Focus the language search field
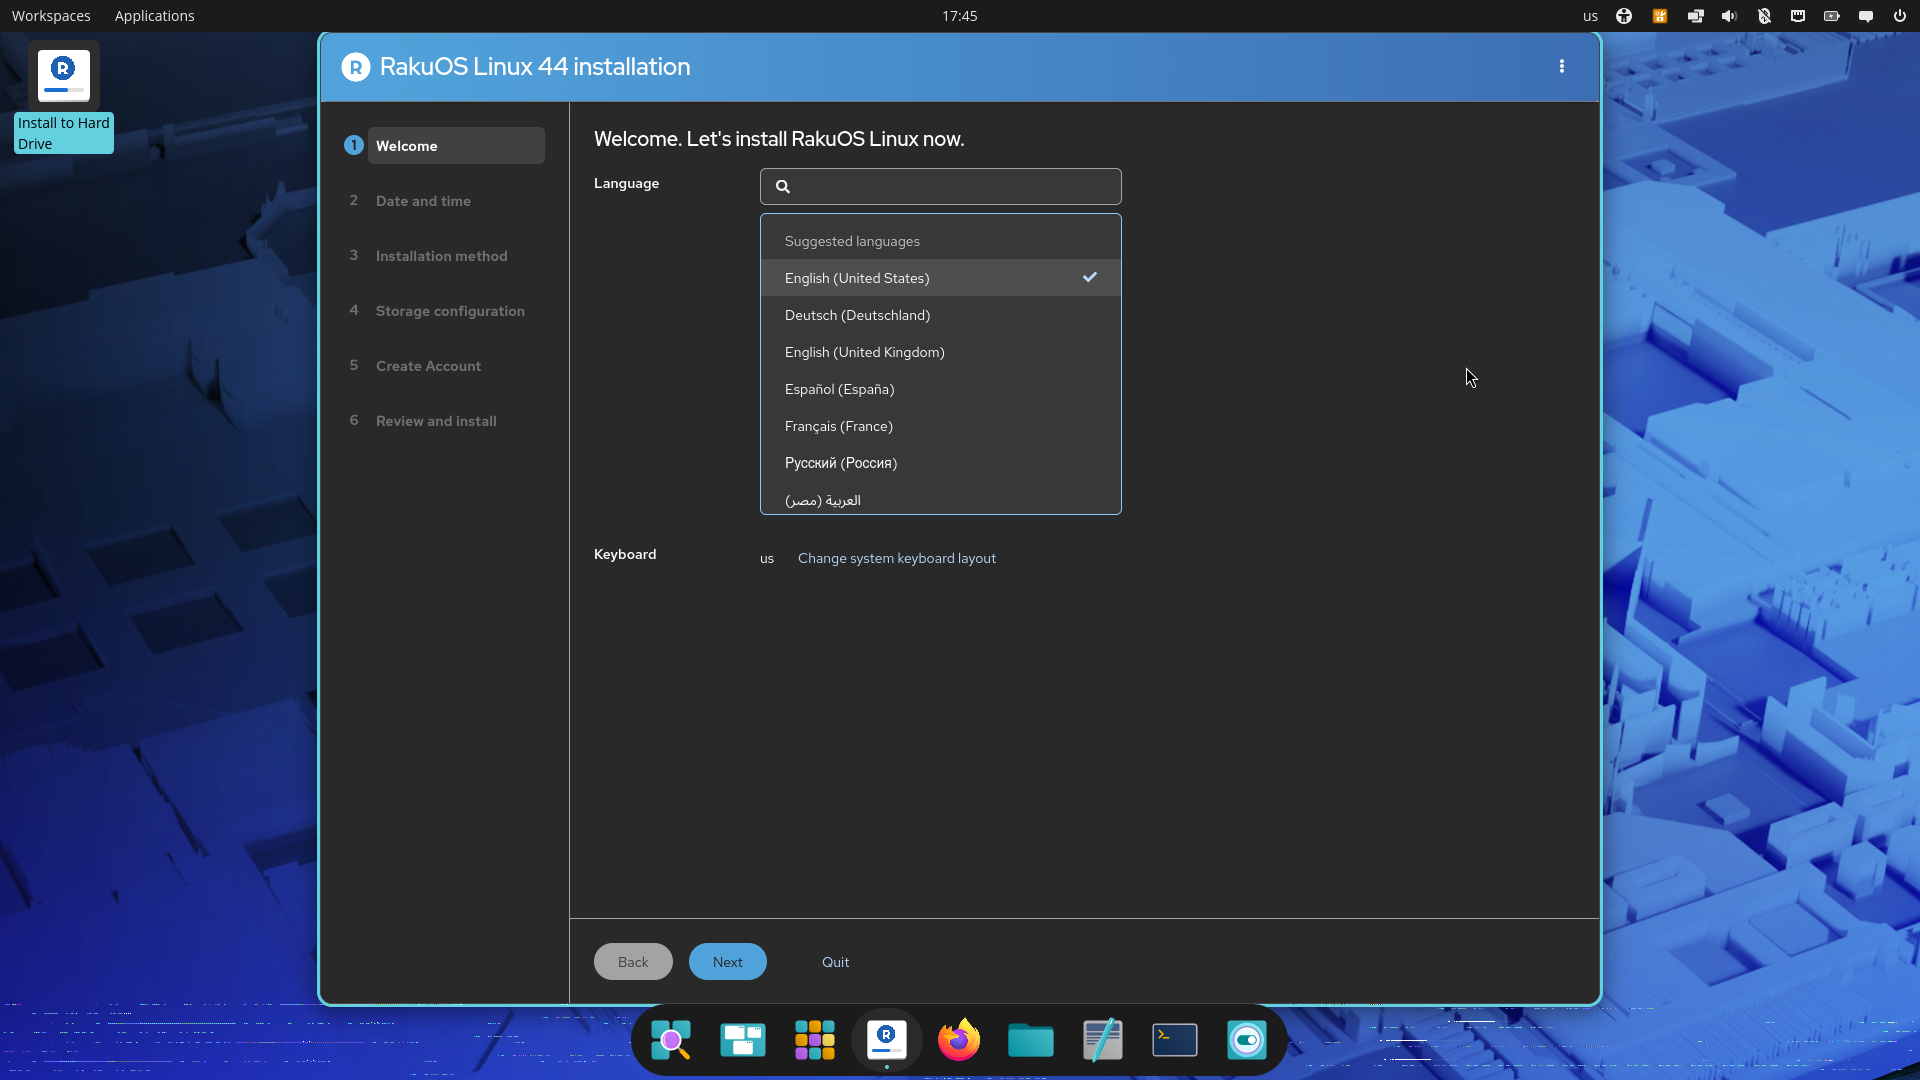Image resolution: width=1920 pixels, height=1080 pixels. (x=941, y=186)
